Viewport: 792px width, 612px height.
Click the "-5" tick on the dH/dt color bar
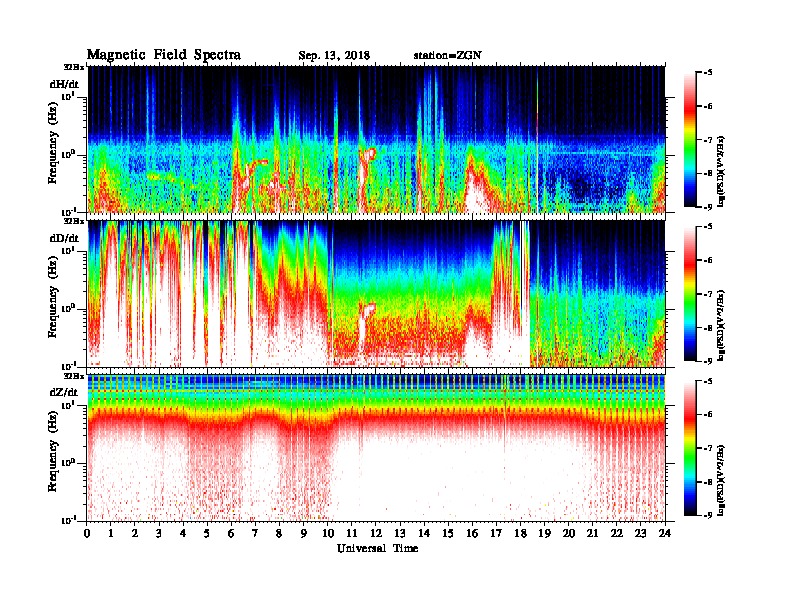point(708,73)
